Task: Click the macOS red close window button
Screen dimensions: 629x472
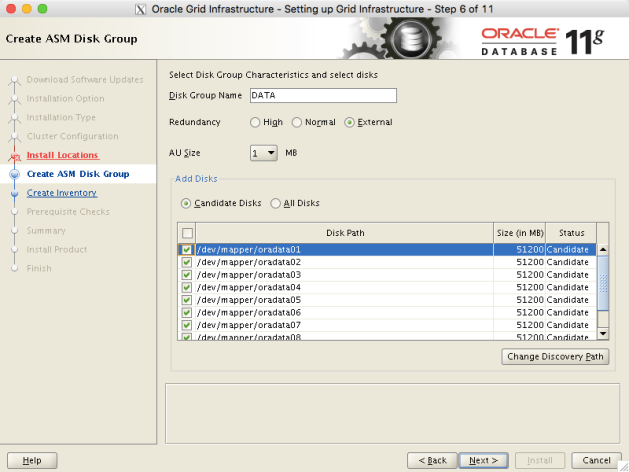Action: 11,8
